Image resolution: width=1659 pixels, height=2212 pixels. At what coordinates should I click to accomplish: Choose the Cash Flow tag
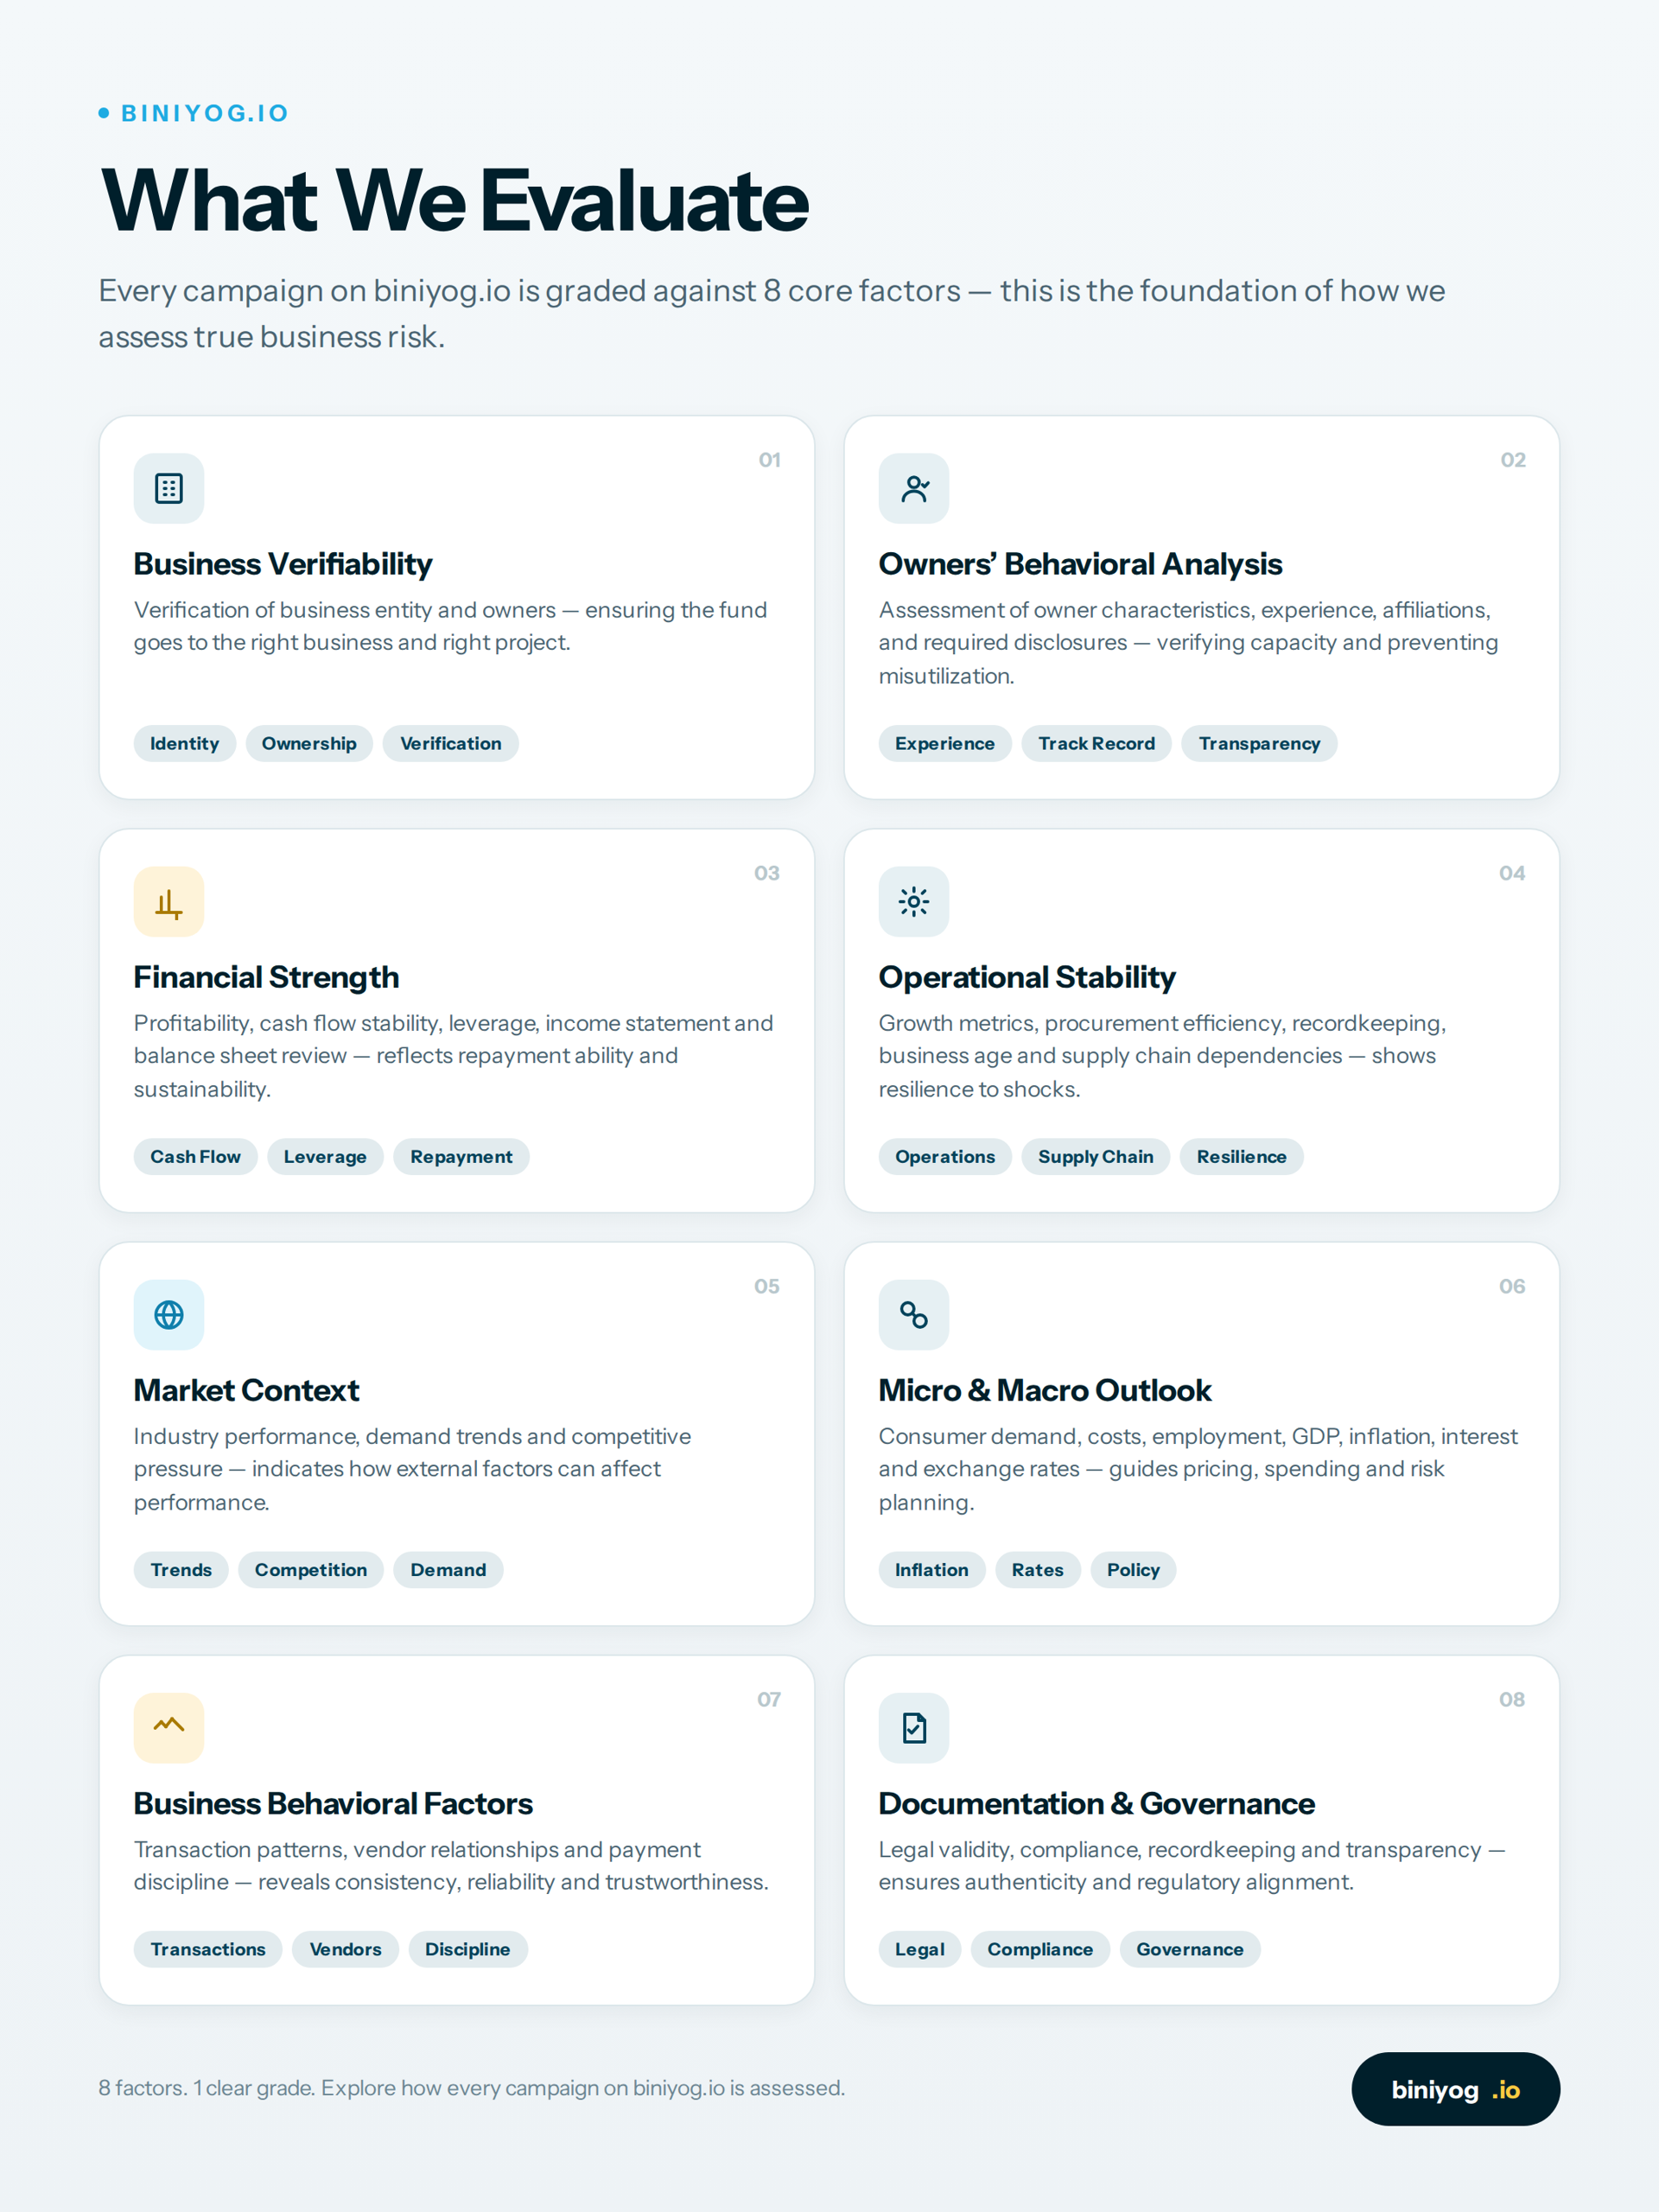[195, 1156]
